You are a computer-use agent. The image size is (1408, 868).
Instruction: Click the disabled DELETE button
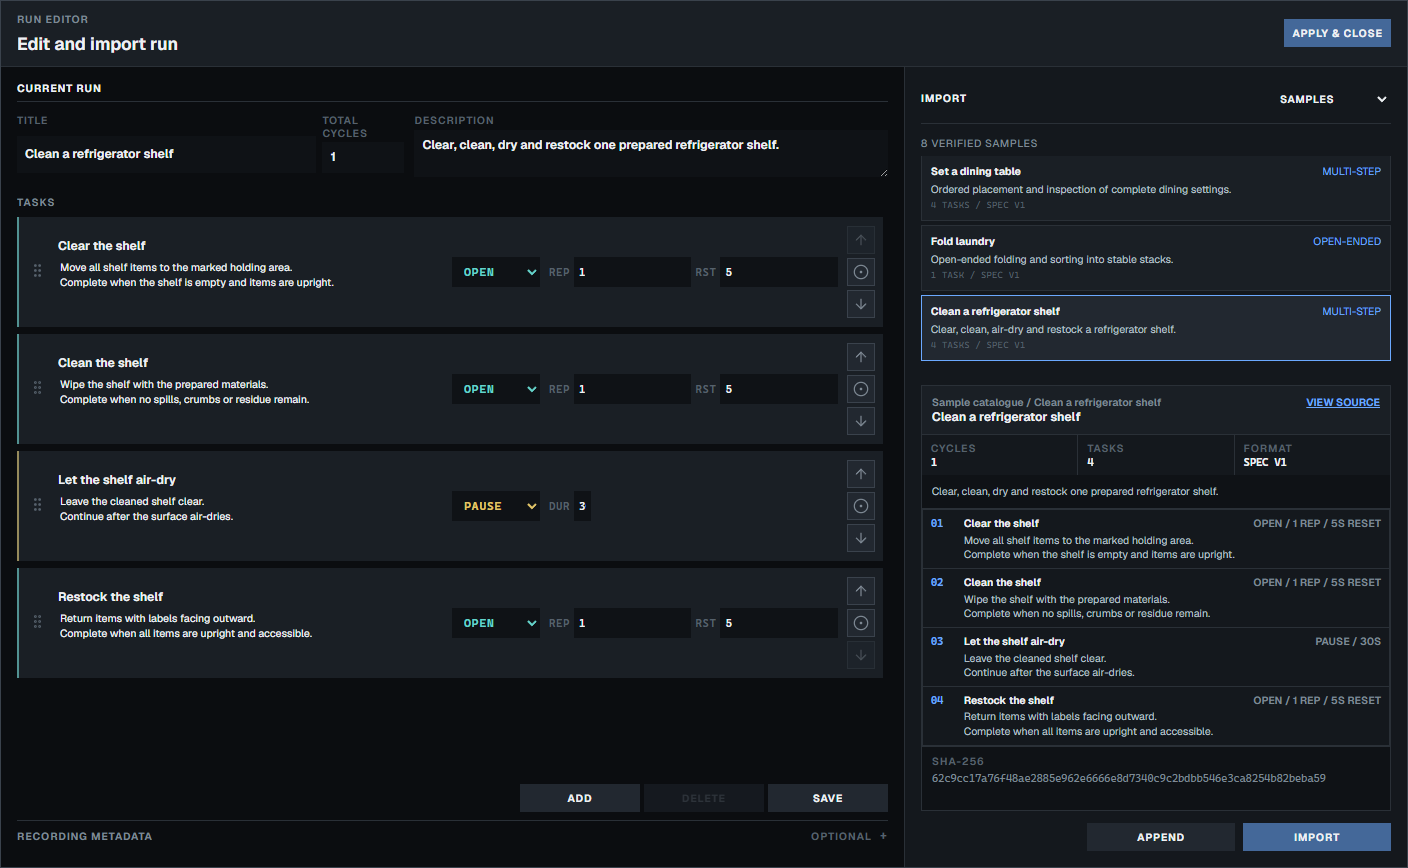tap(704, 798)
